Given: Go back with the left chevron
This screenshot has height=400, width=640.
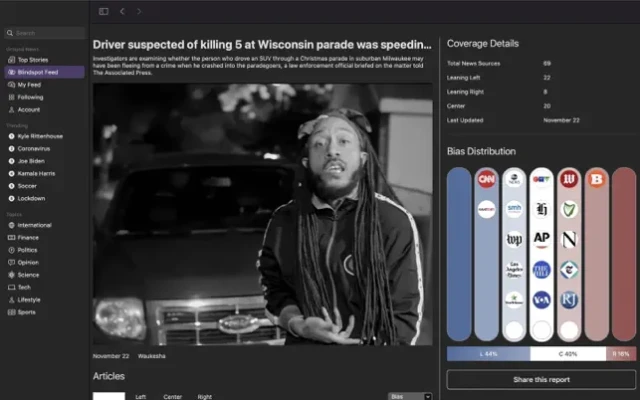Looking at the screenshot, I should (x=122, y=11).
